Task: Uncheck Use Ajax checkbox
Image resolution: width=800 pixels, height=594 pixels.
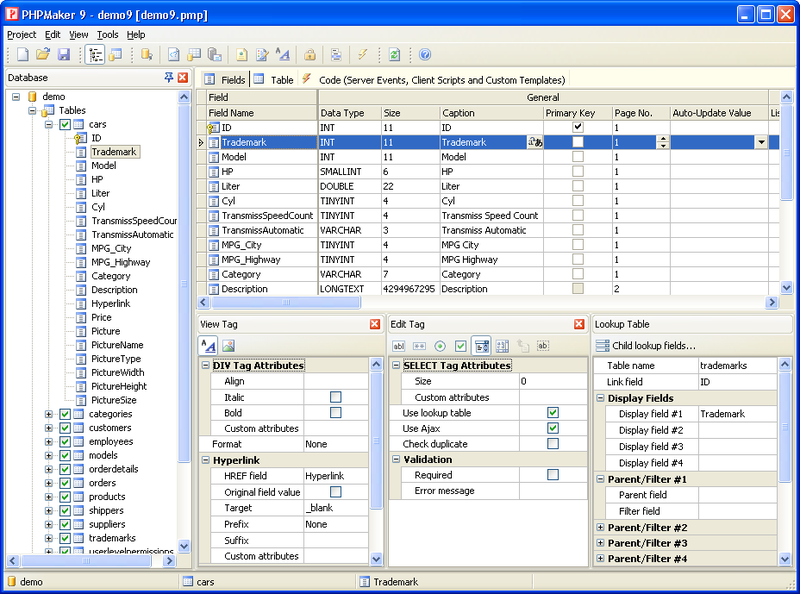Action: point(553,428)
